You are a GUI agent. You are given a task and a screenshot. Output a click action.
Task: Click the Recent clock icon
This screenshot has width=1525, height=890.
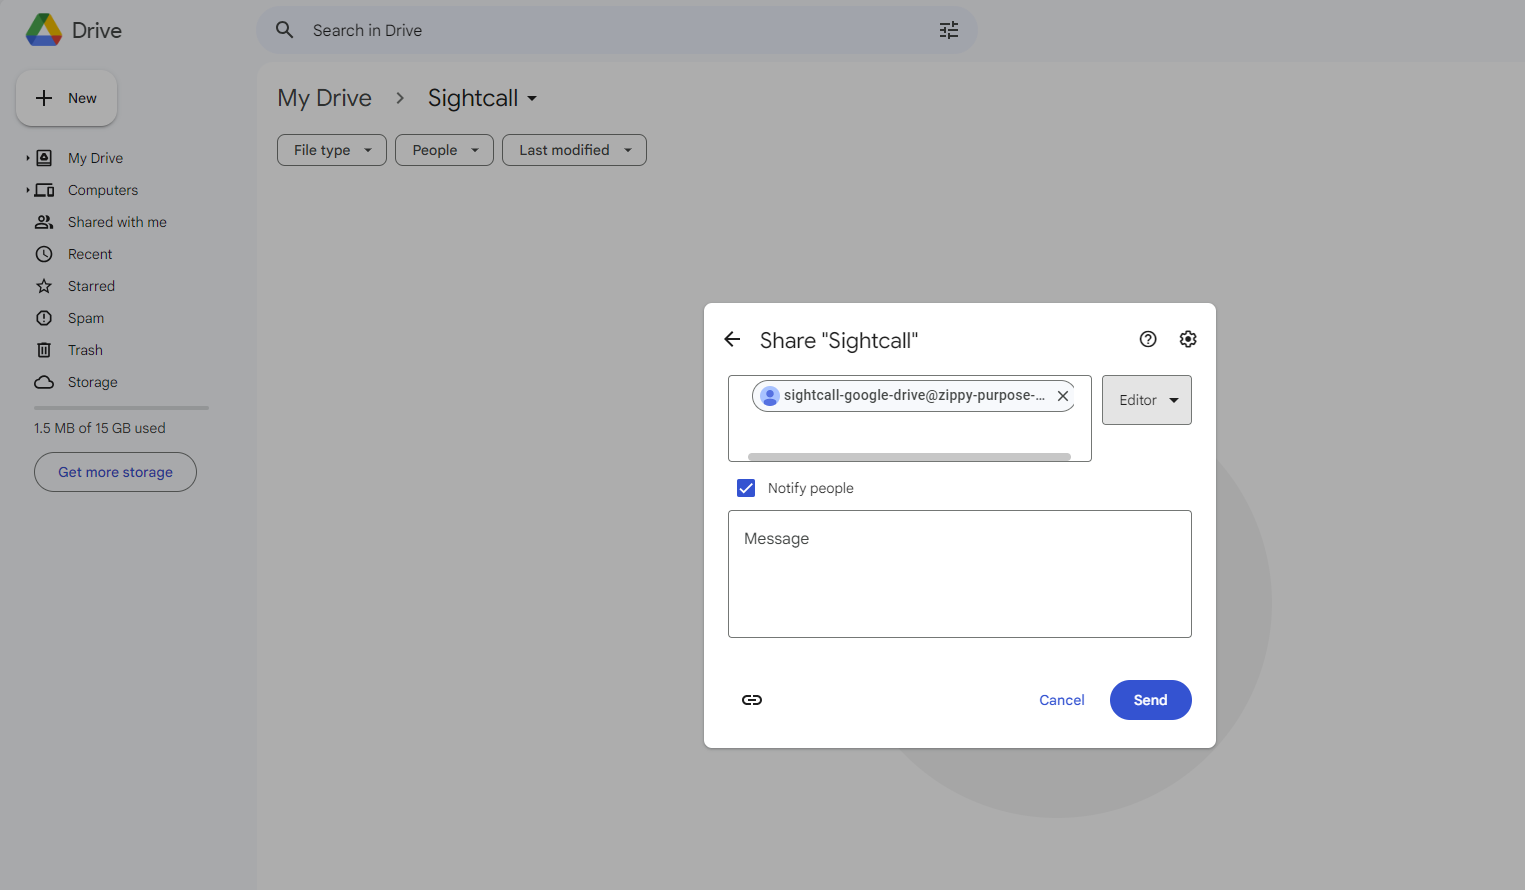[x=44, y=254]
